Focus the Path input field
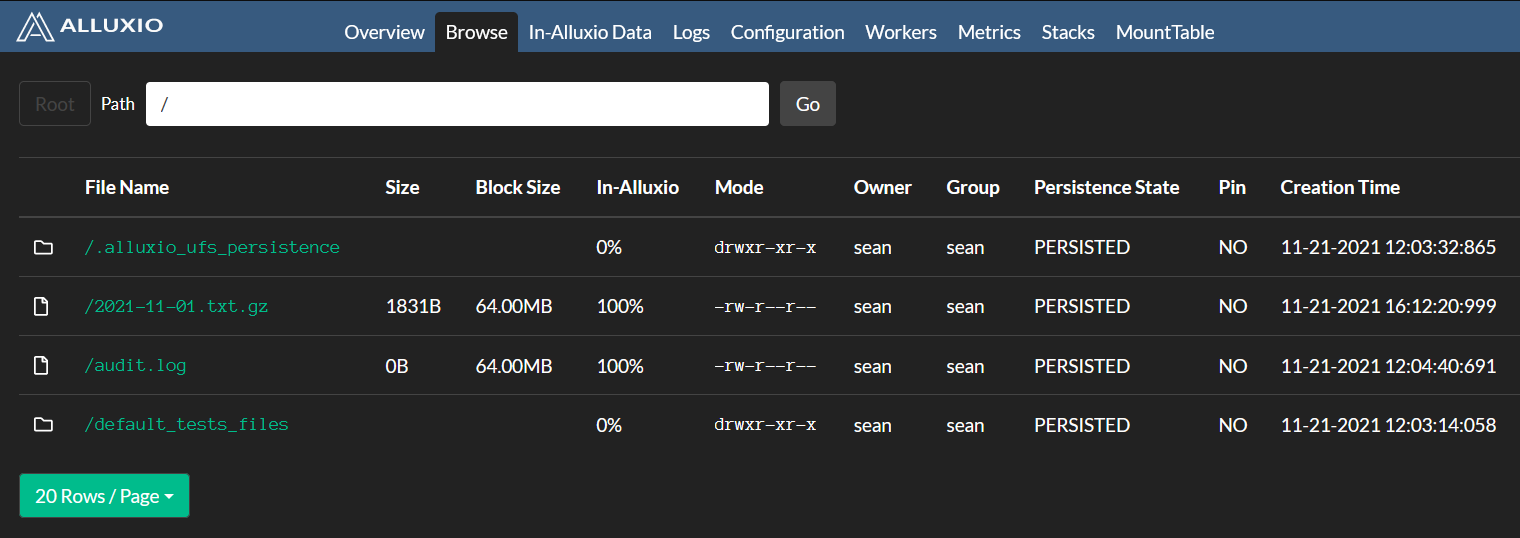1520x538 pixels. (457, 104)
